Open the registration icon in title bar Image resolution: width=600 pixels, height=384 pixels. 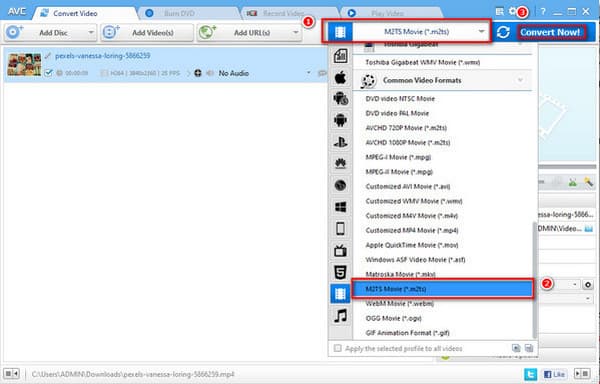pyautogui.click(x=499, y=11)
